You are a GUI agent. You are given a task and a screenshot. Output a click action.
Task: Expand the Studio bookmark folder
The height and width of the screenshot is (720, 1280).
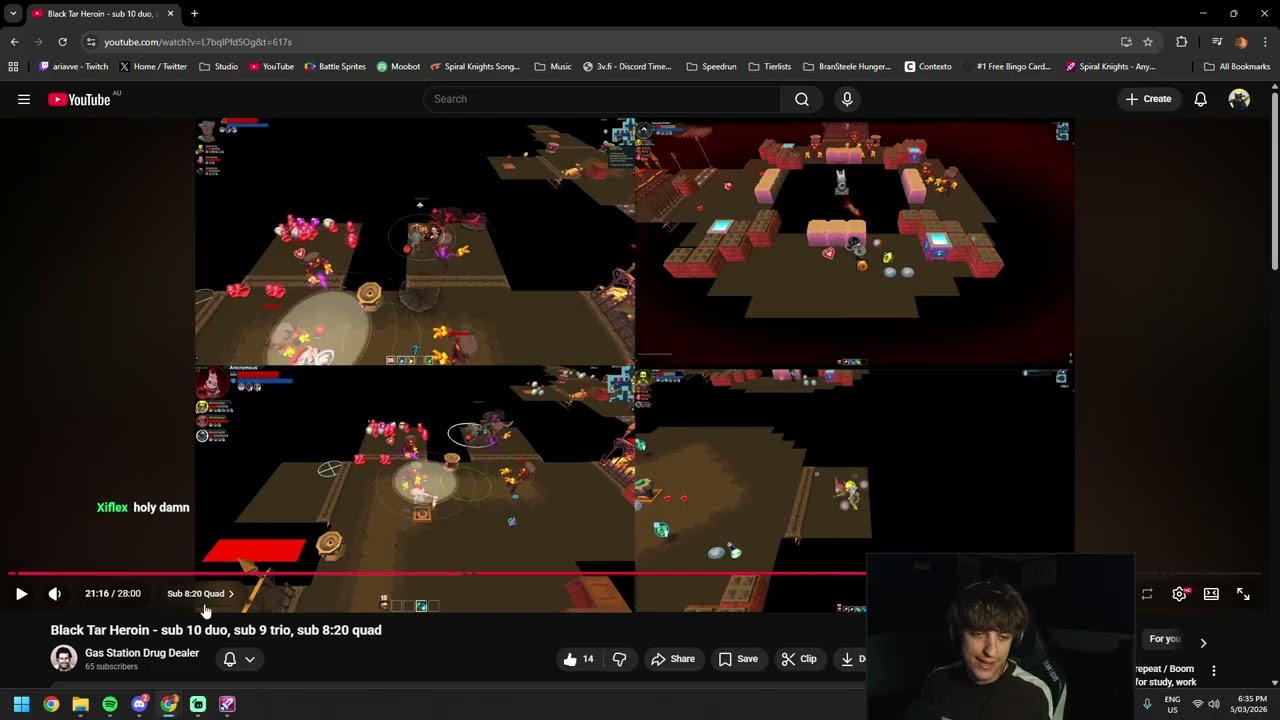click(218, 67)
